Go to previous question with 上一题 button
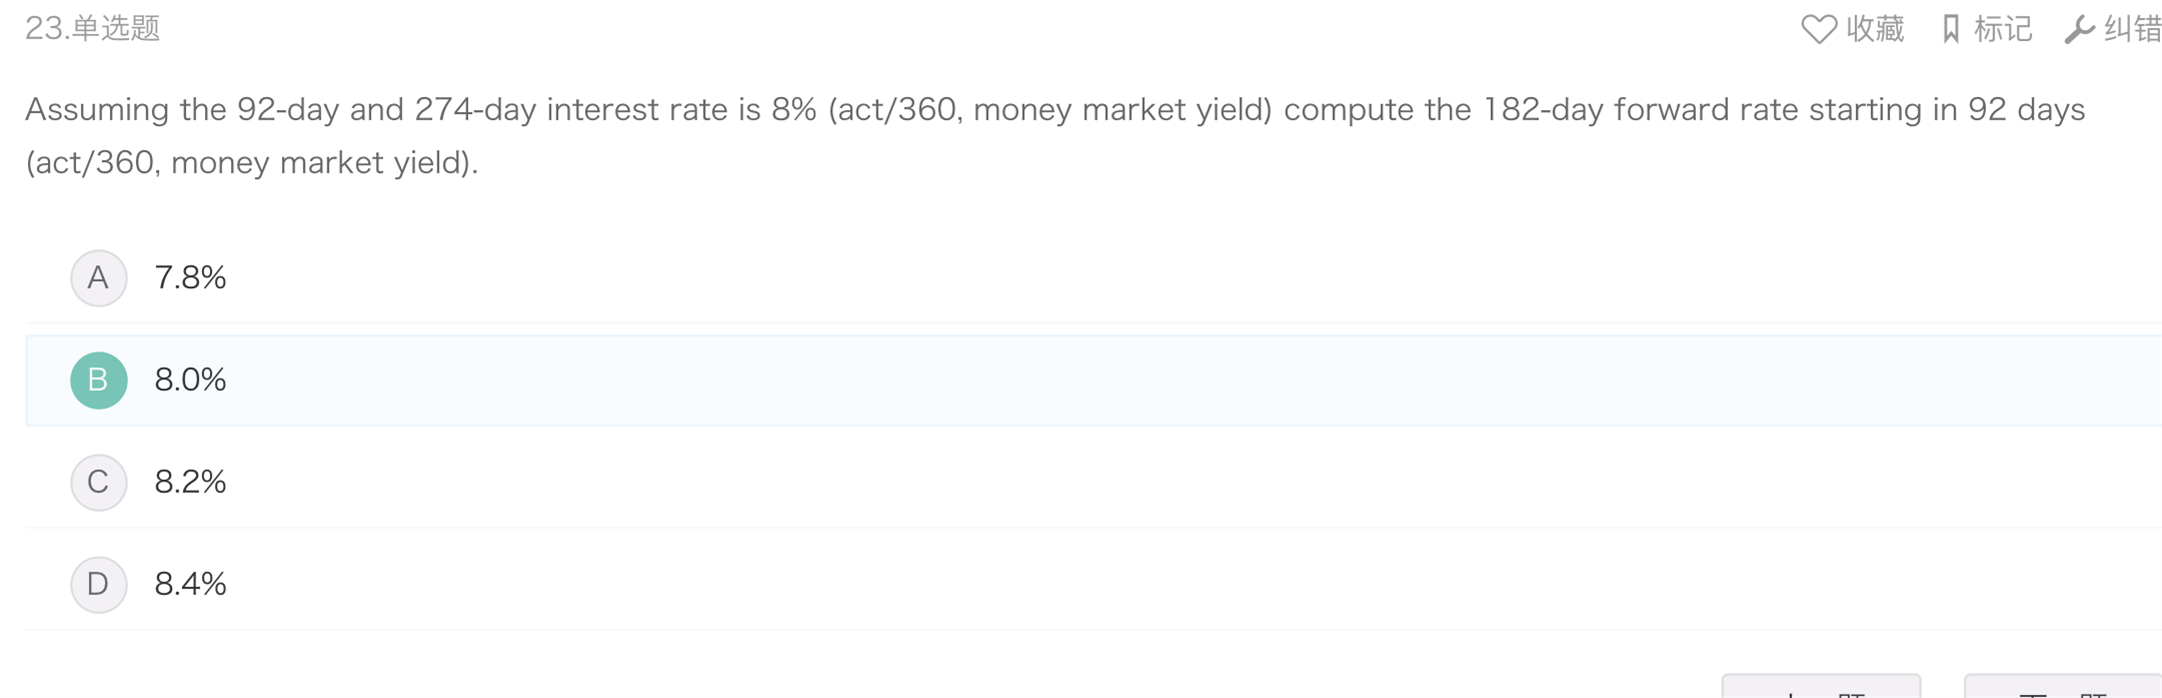Image resolution: width=2162 pixels, height=698 pixels. (x=1820, y=688)
